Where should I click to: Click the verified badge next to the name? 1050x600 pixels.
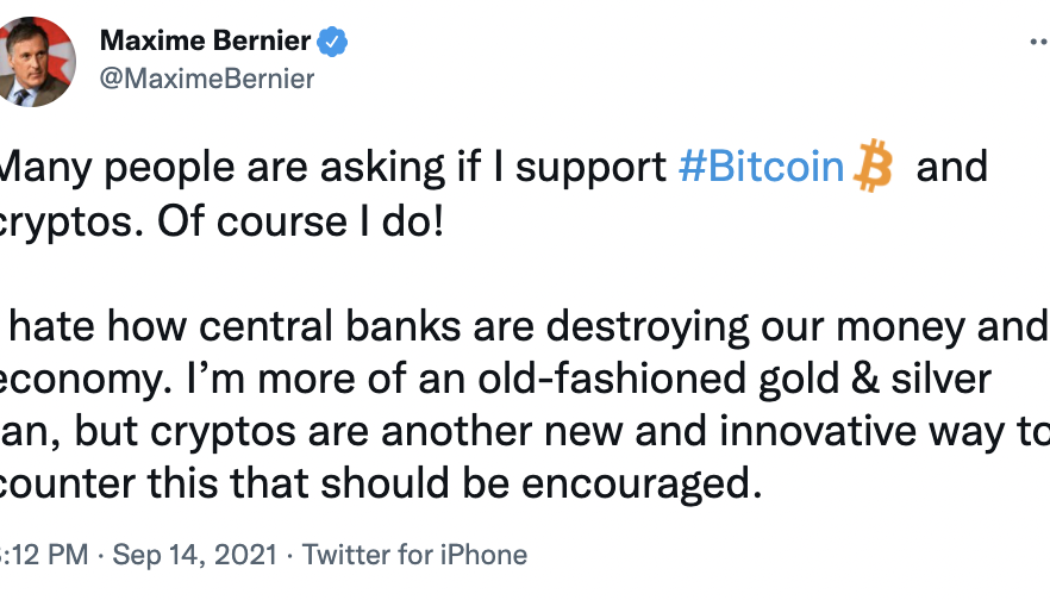(x=332, y=41)
